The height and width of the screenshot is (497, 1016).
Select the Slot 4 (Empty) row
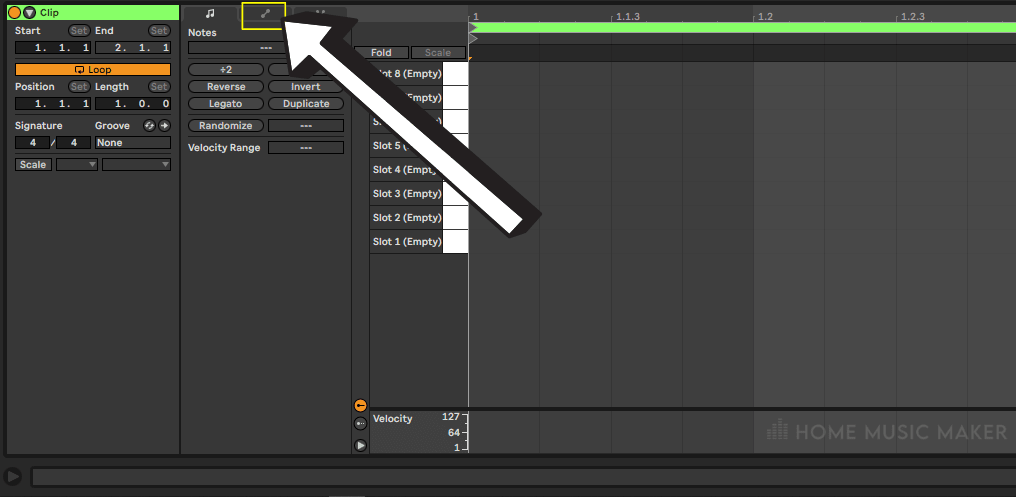[x=406, y=170]
